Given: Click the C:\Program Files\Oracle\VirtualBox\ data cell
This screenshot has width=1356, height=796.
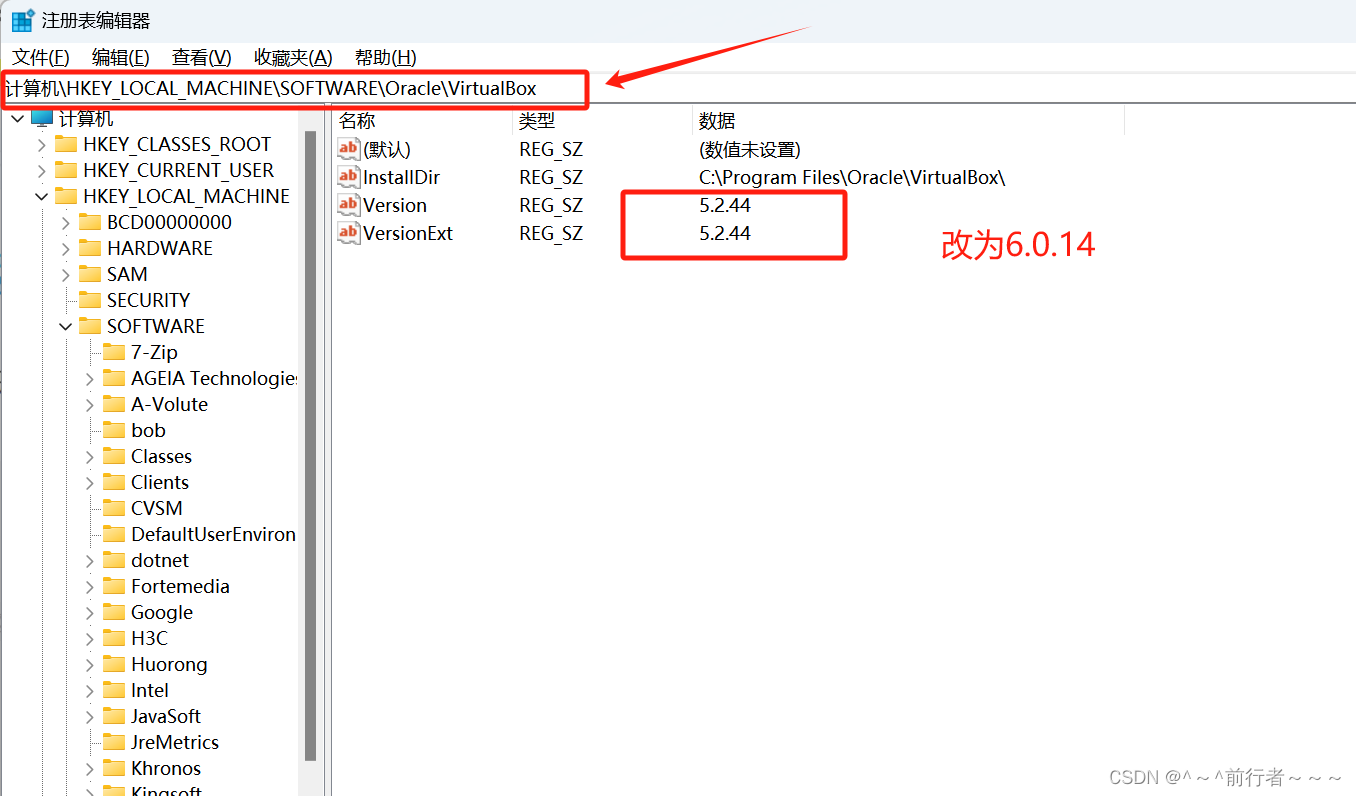Looking at the screenshot, I should (852, 177).
